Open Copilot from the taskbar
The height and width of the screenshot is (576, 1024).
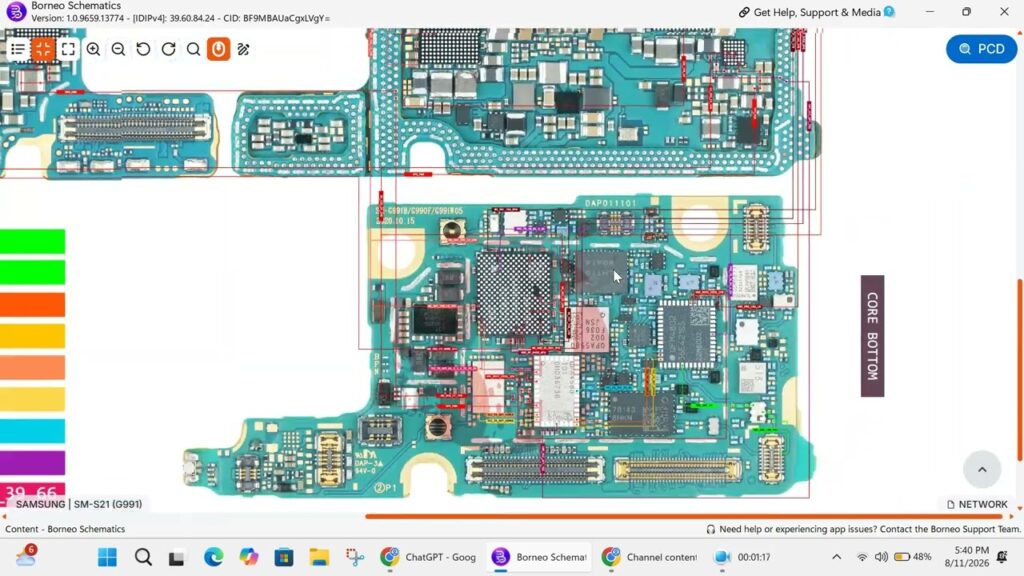click(x=248, y=557)
